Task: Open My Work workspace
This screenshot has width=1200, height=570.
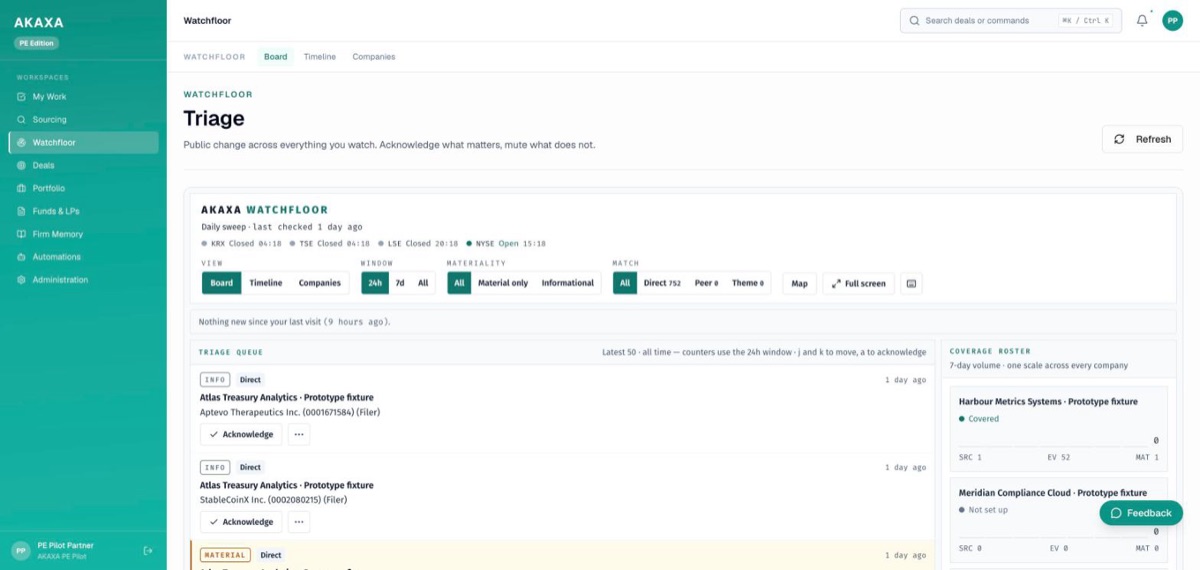Action: coord(83,97)
